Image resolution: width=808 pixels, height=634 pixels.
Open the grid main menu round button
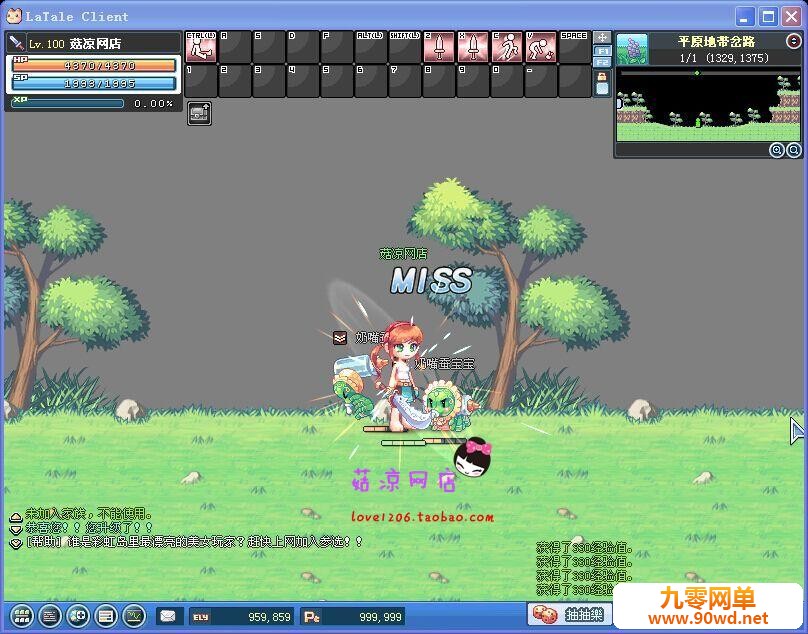(22, 615)
